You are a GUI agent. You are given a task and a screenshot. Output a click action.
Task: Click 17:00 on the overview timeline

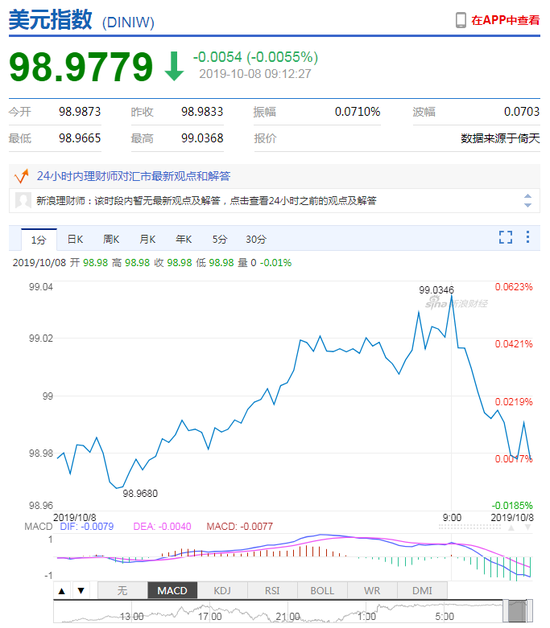pos(210,616)
